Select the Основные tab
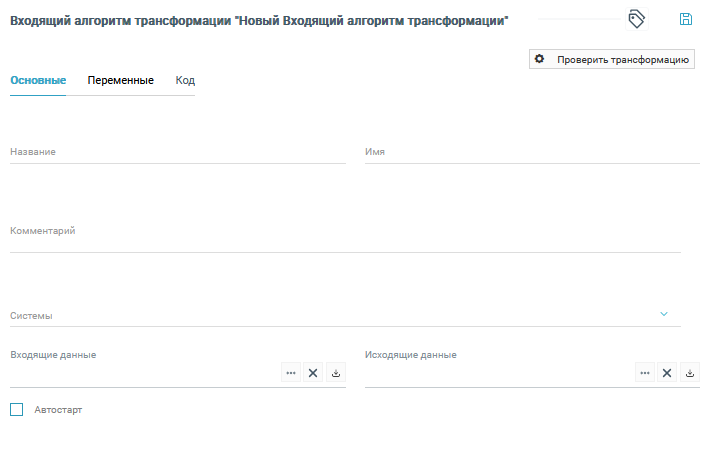 pos(38,80)
